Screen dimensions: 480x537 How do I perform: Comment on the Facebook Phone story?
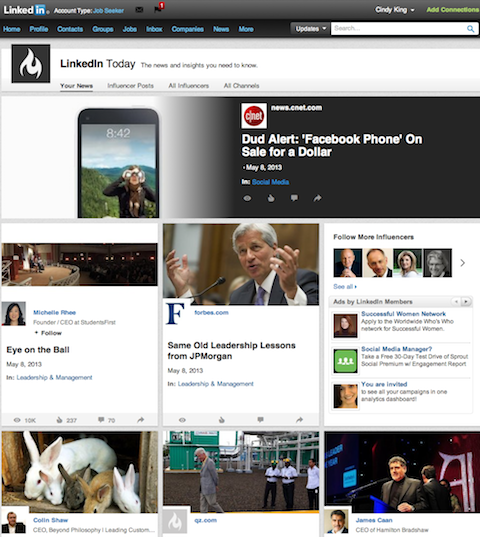[x=294, y=198]
